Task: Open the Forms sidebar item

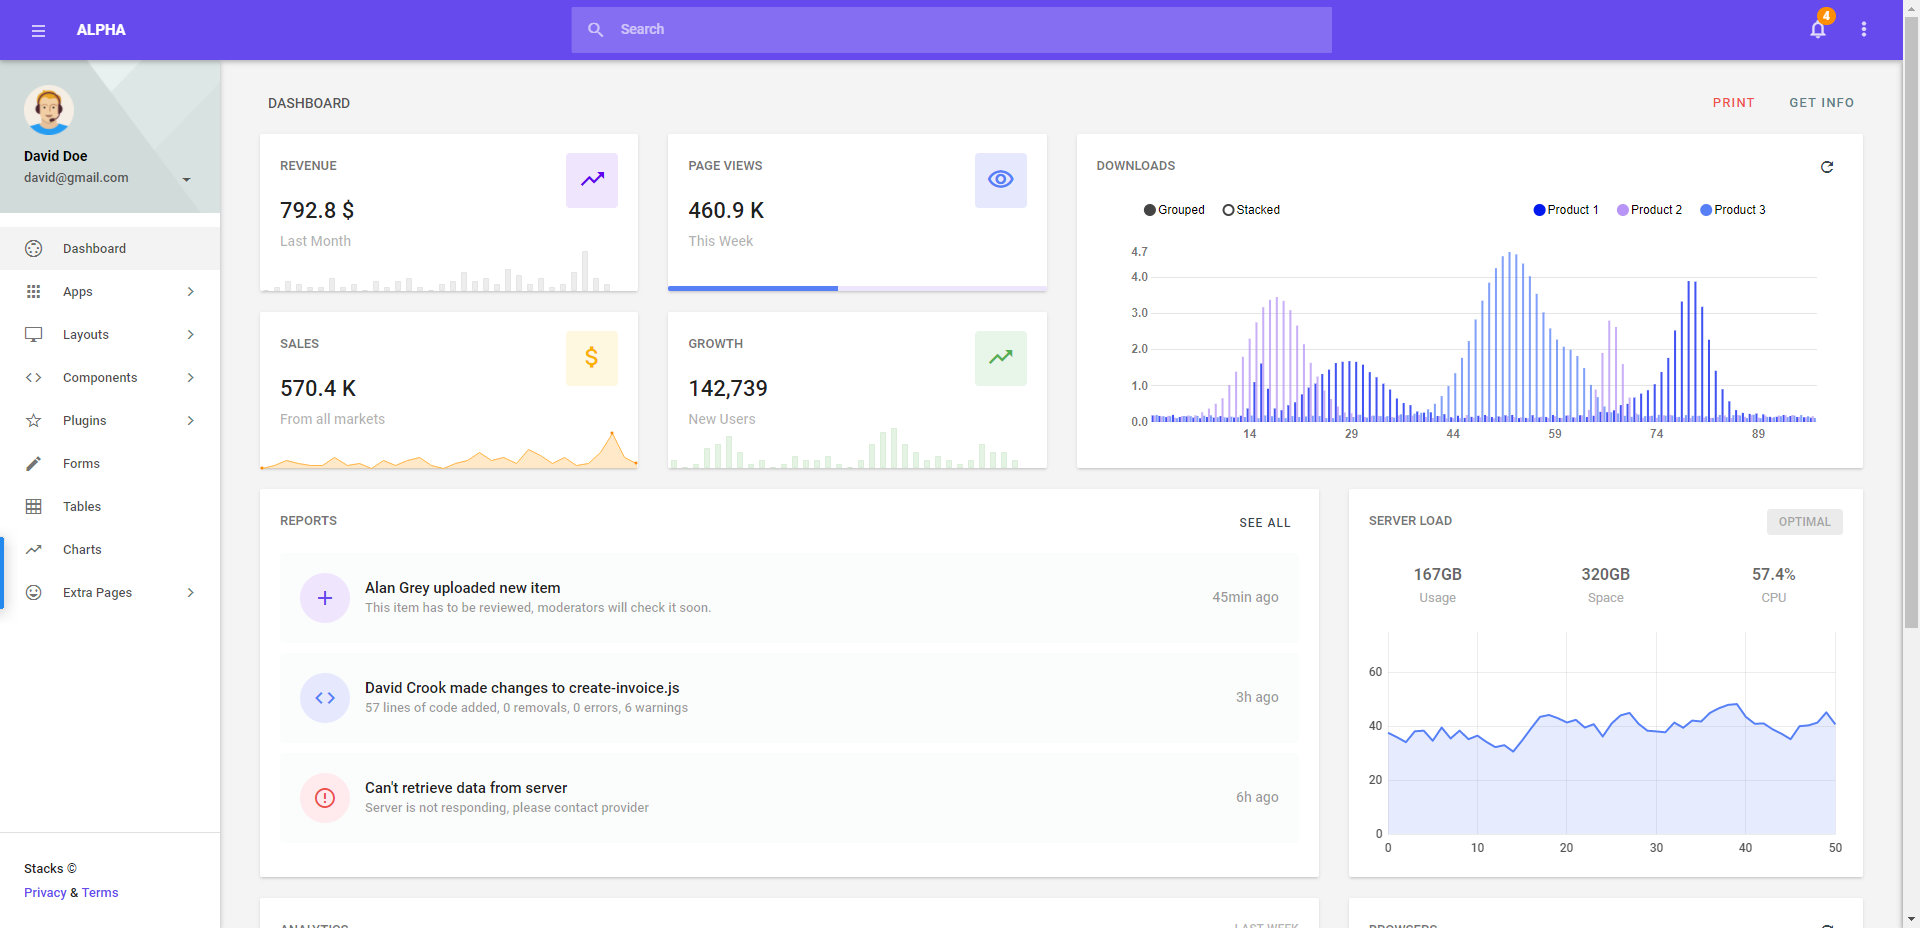Action: (x=110, y=464)
